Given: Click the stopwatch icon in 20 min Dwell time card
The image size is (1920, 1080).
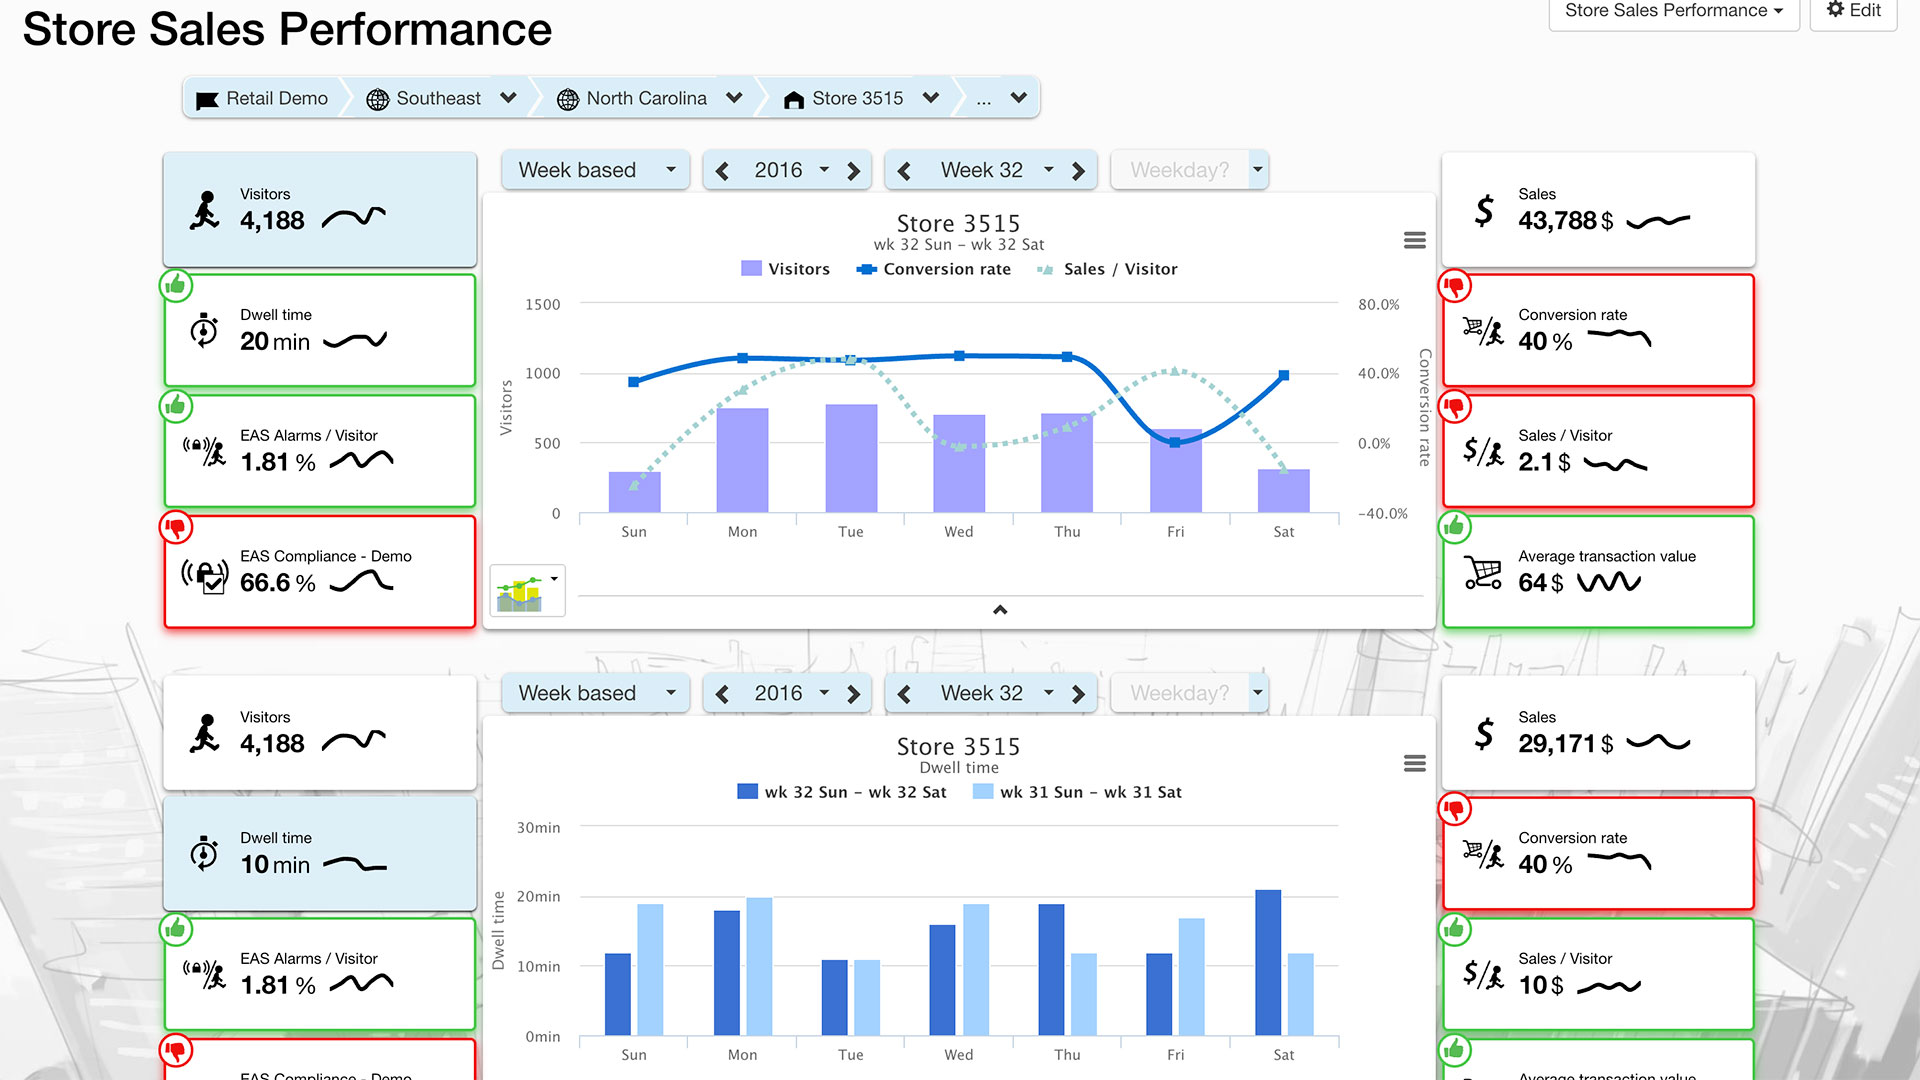Looking at the screenshot, I should [x=204, y=330].
